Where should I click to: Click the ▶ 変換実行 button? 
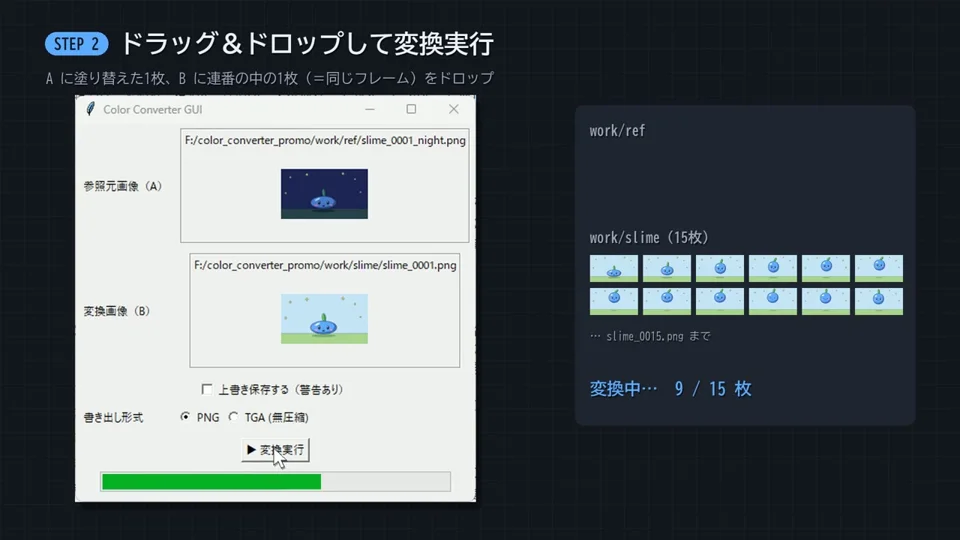click(275, 450)
